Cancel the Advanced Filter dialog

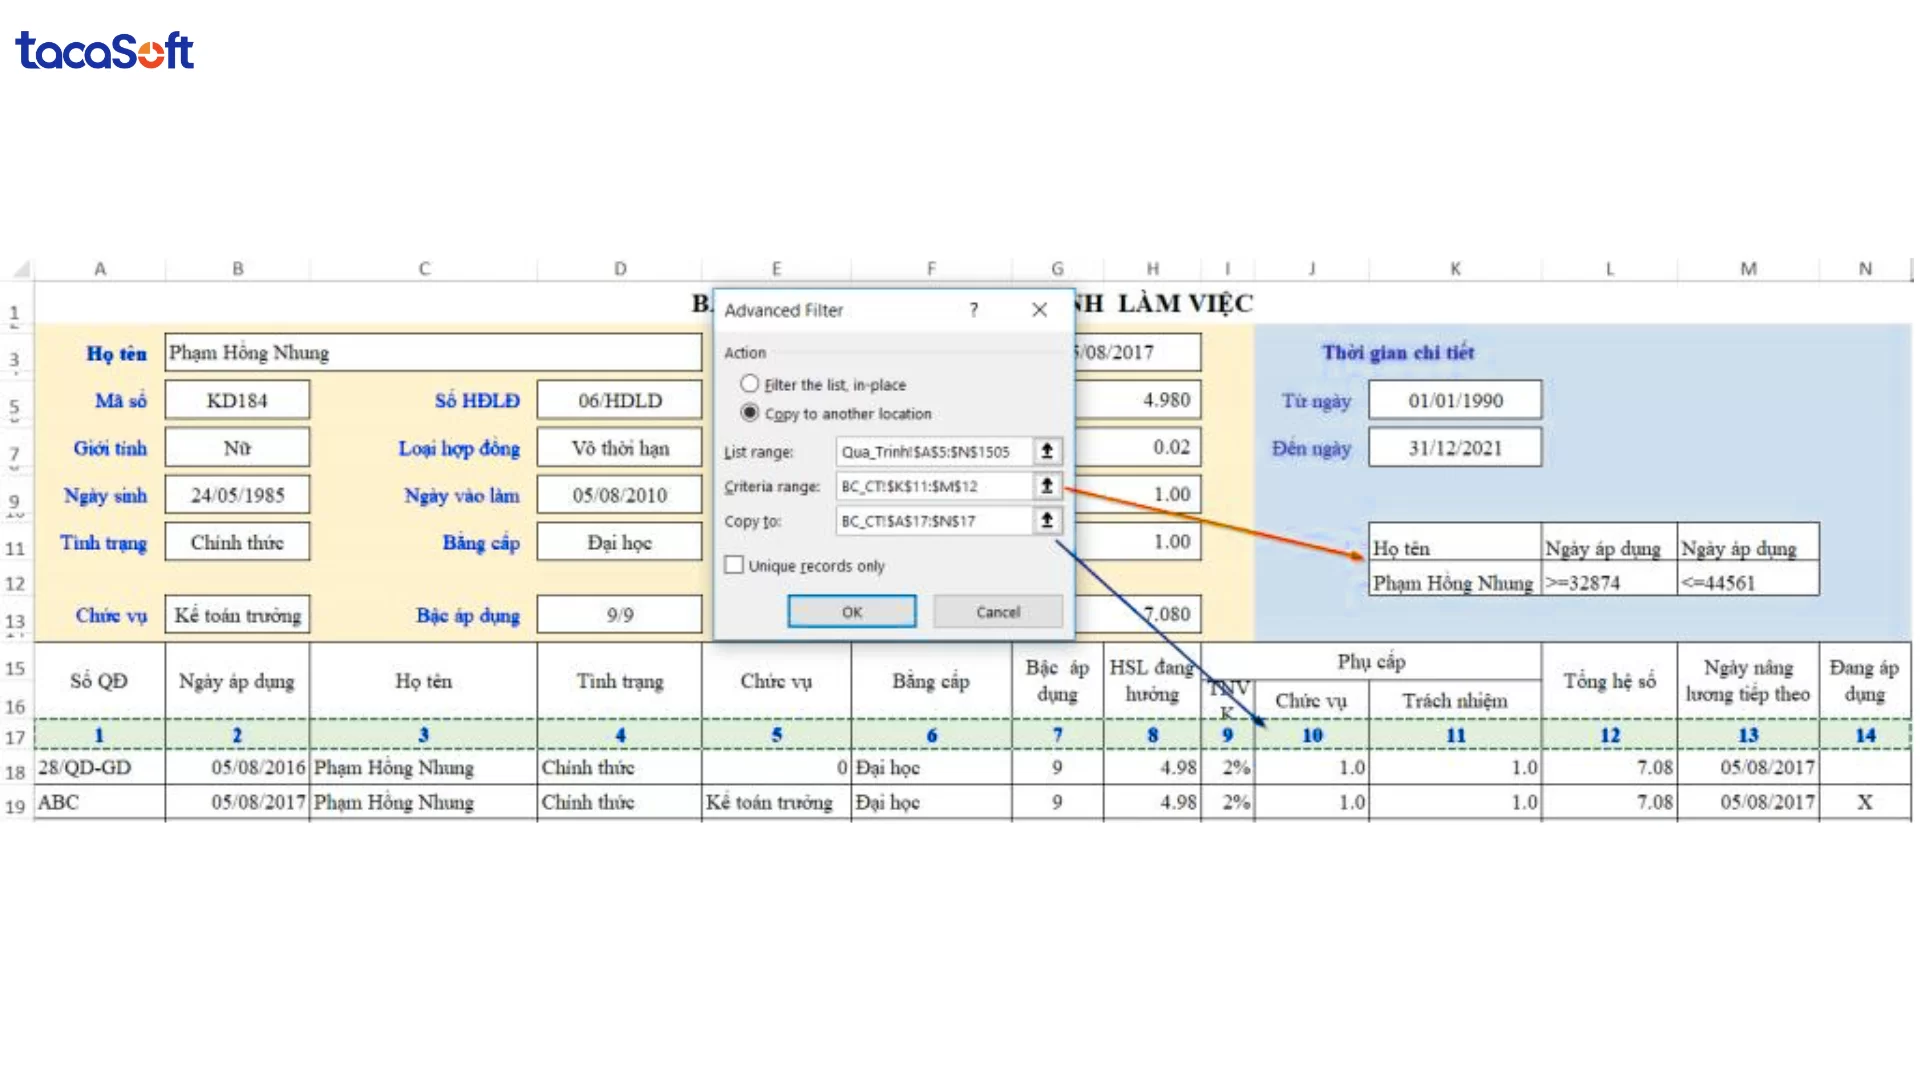click(x=997, y=611)
